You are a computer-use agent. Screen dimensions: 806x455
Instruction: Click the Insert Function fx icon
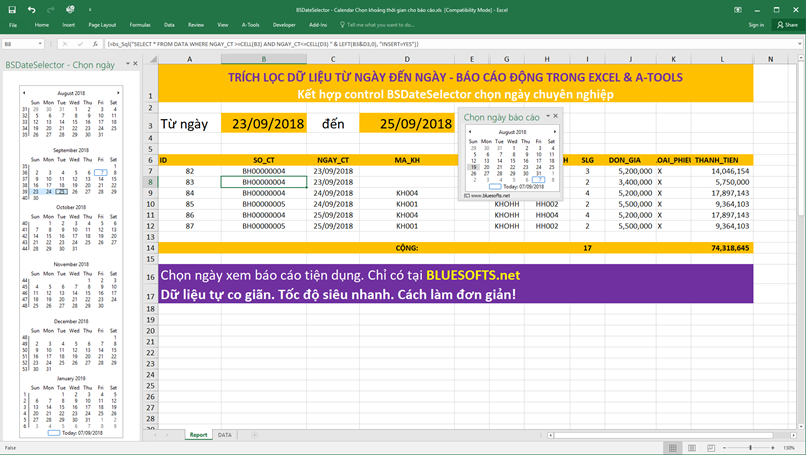(x=95, y=44)
